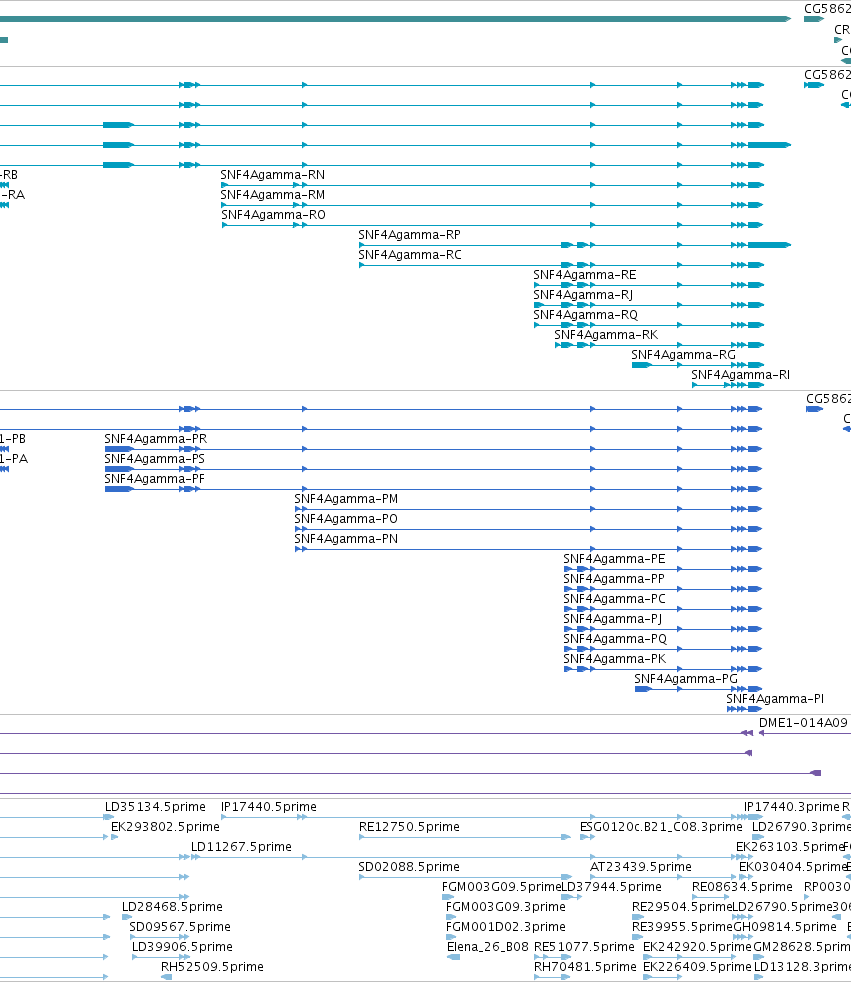Select the SNF4Agamma-PF protein label
This screenshot has width=851, height=982.
[x=154, y=479]
